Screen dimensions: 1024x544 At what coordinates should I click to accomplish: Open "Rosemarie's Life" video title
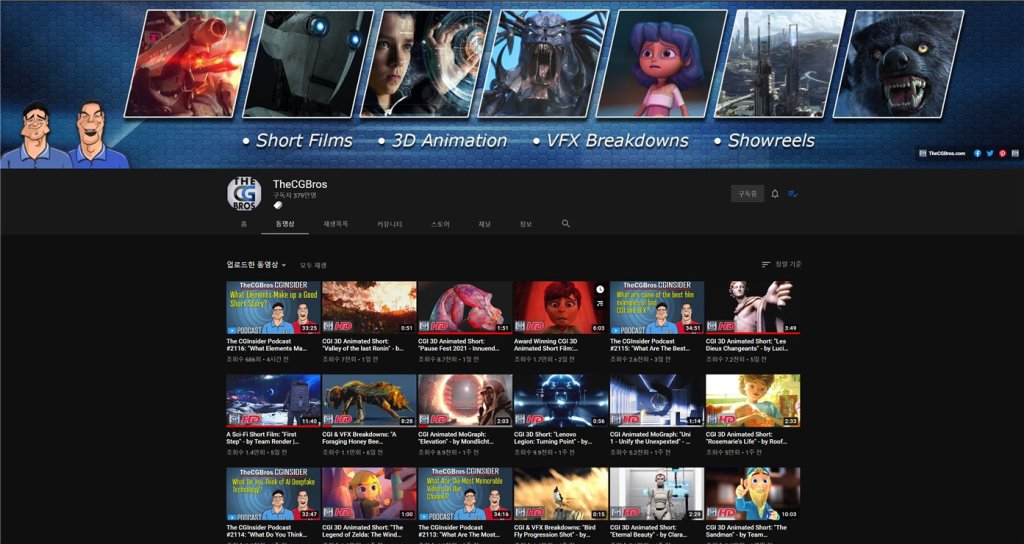click(747, 438)
